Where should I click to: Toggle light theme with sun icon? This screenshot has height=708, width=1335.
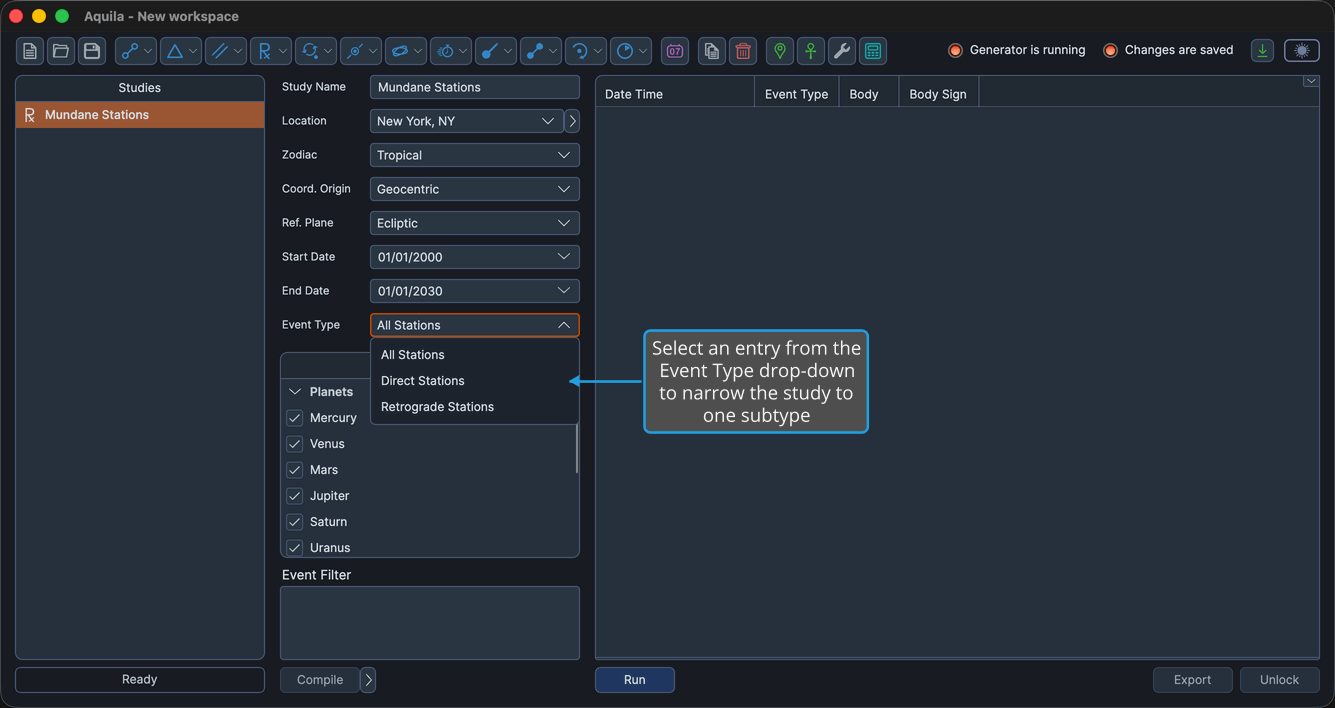tap(1302, 50)
